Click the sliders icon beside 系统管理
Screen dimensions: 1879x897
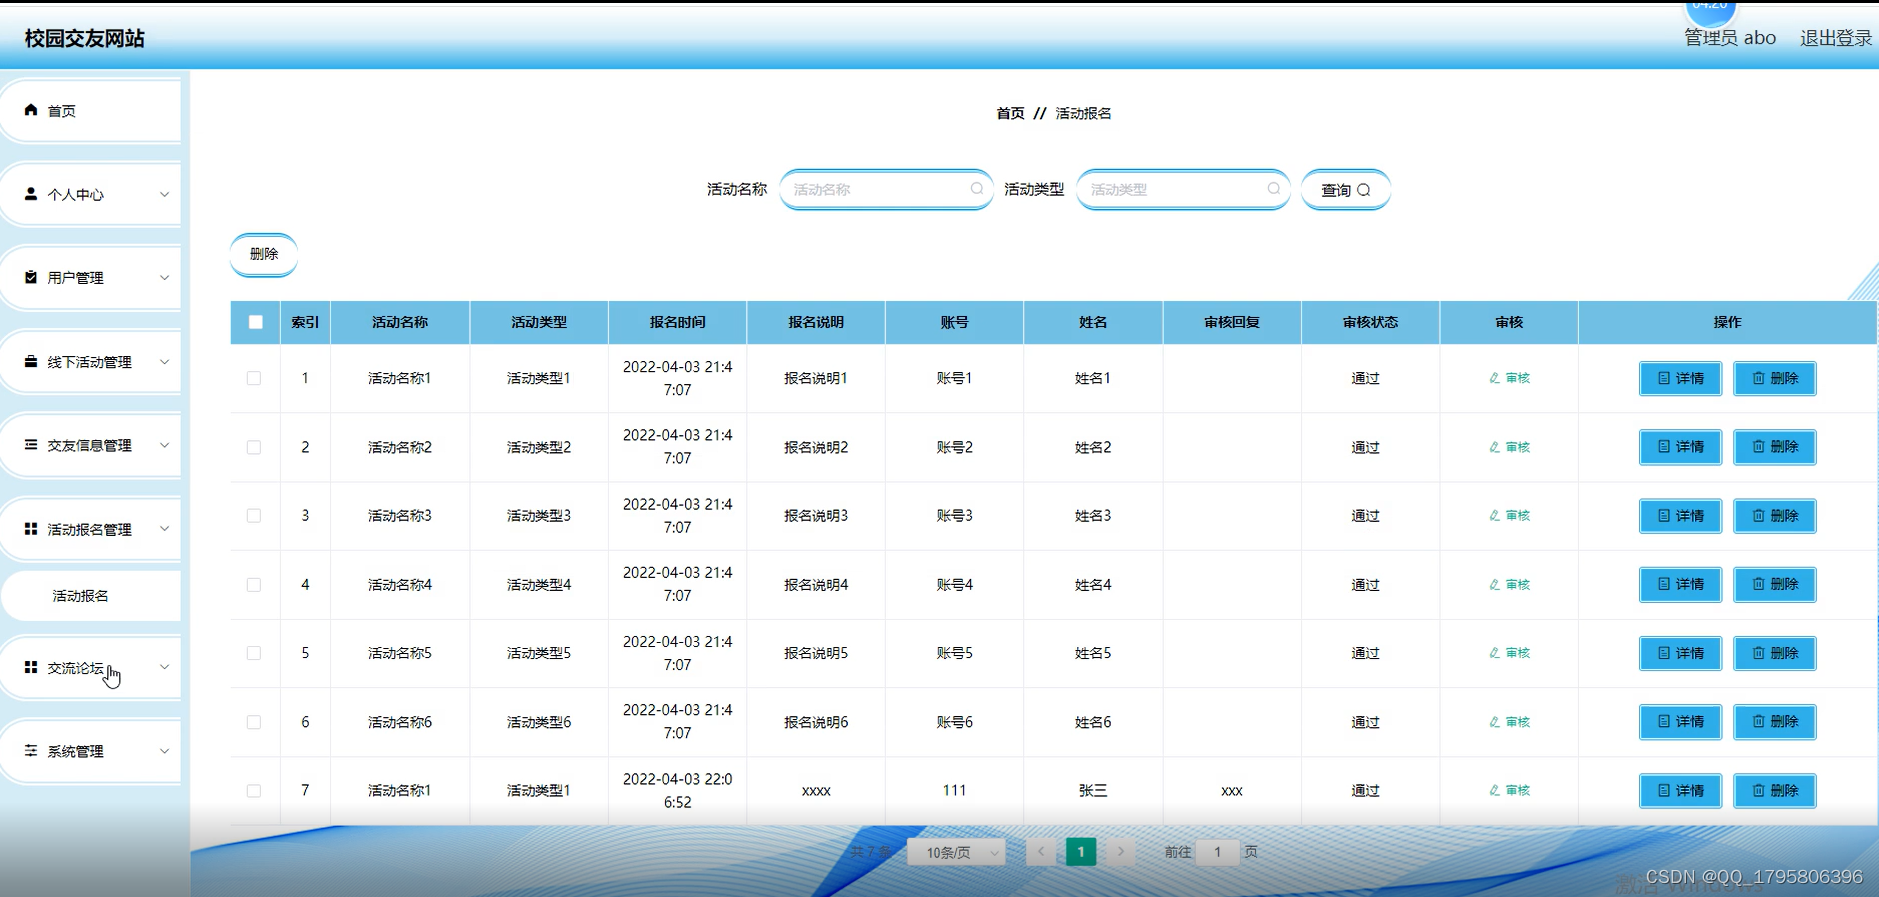(x=31, y=750)
